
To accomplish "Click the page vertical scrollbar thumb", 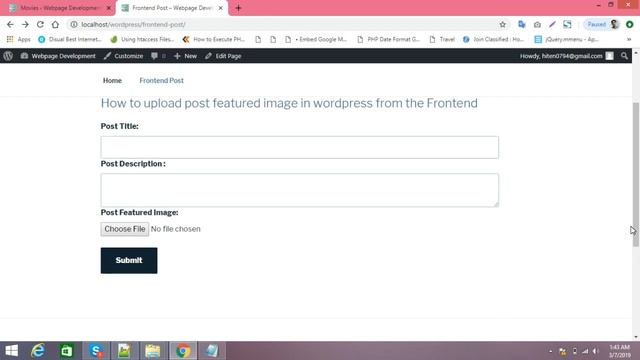I will 636,174.
